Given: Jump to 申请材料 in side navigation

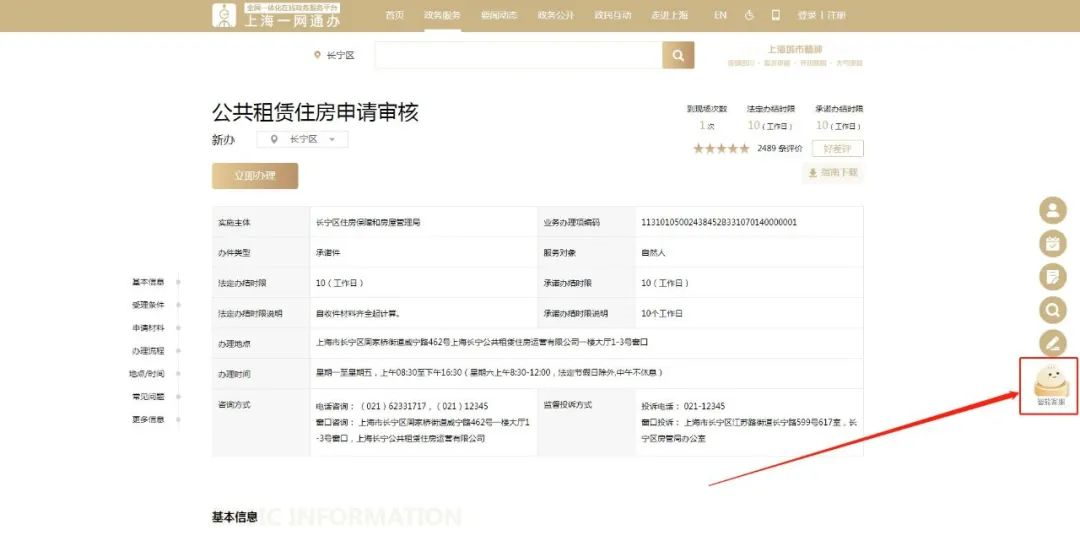Looking at the screenshot, I should [x=148, y=328].
